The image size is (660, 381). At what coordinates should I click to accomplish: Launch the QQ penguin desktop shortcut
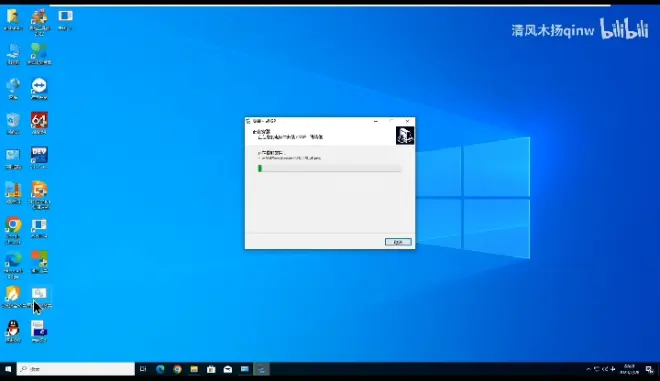tap(13, 331)
